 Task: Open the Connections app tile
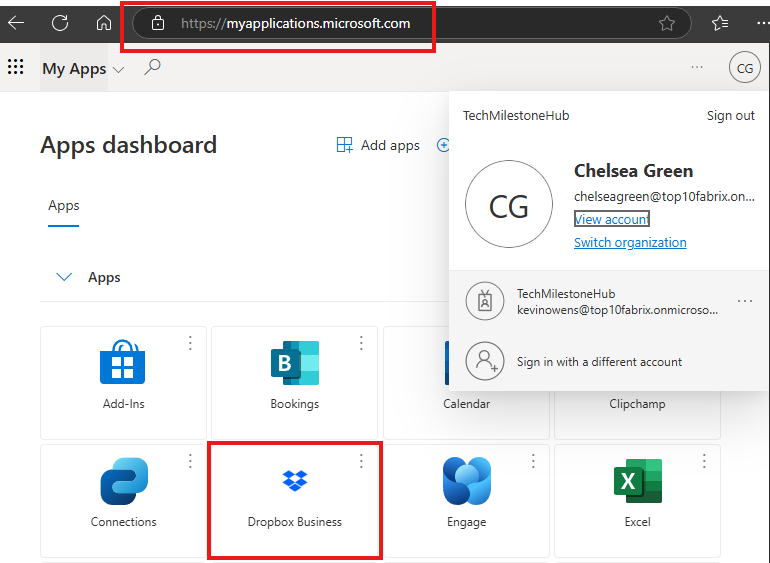(x=123, y=501)
